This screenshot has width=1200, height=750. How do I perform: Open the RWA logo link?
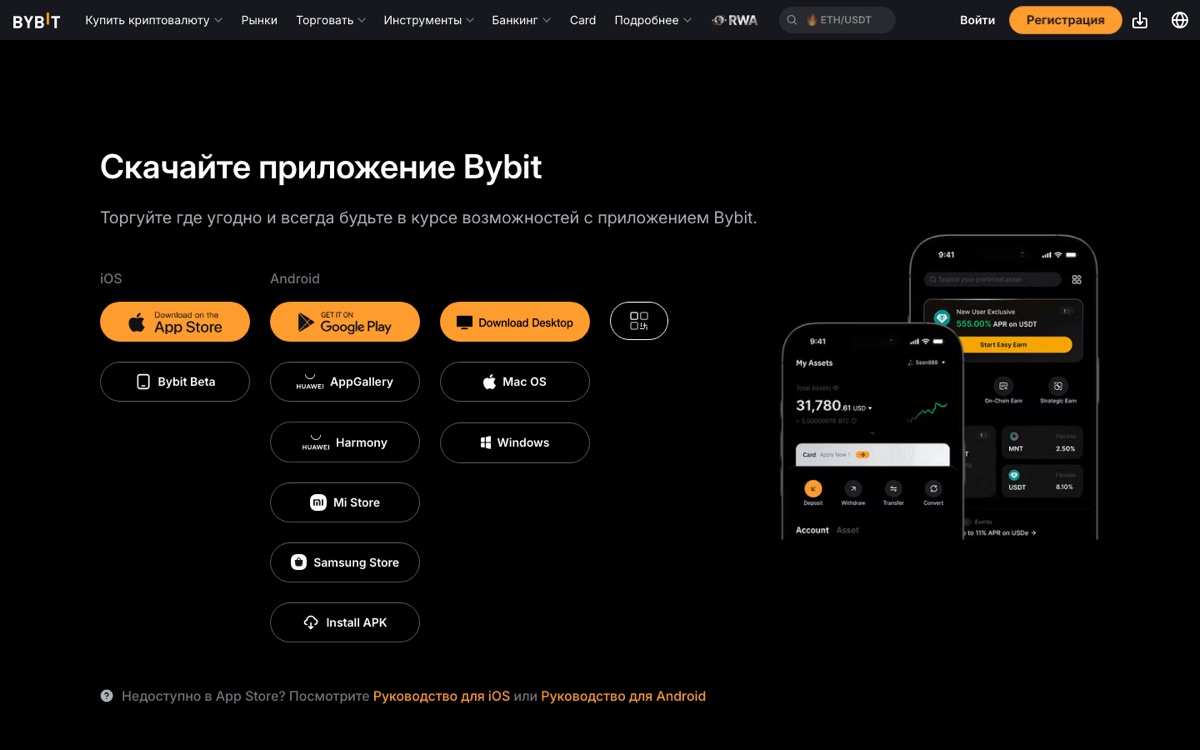click(735, 20)
